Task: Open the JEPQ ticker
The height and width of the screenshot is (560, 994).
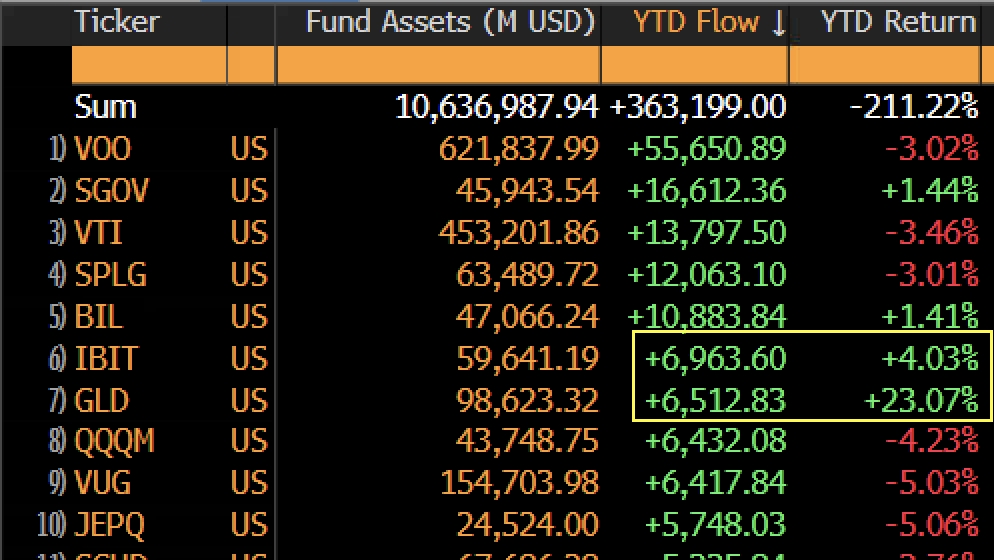Action: [110, 525]
